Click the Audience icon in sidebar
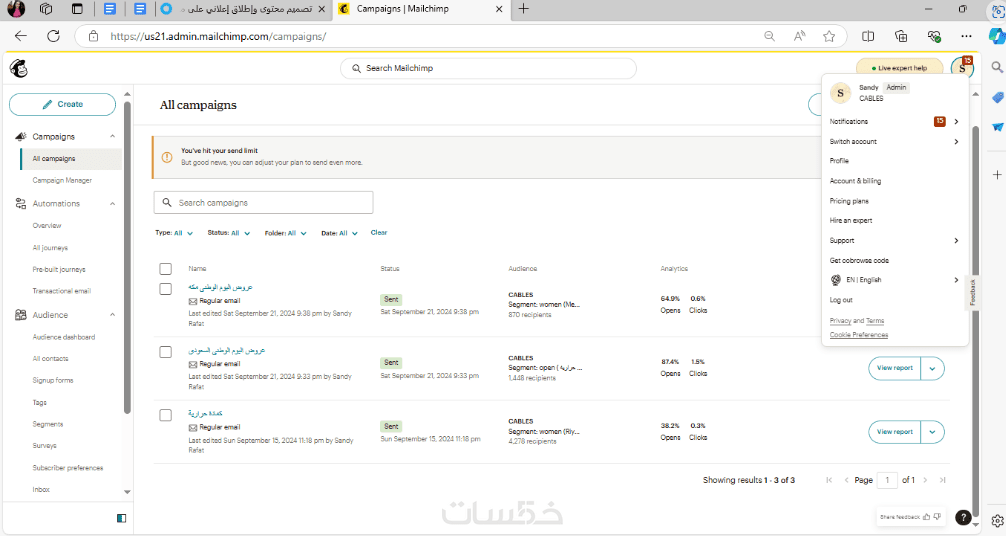Viewport: 1006px width, 536px height. 21,315
